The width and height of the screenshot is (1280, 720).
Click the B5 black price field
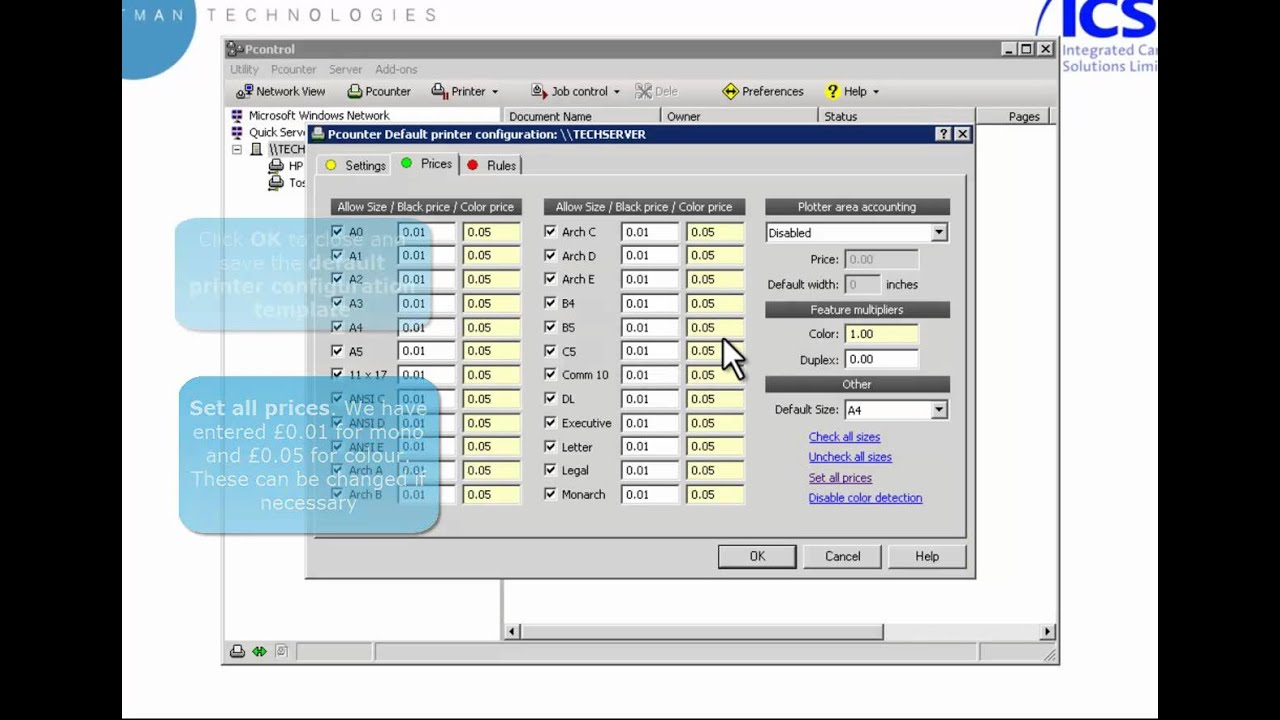tap(649, 327)
